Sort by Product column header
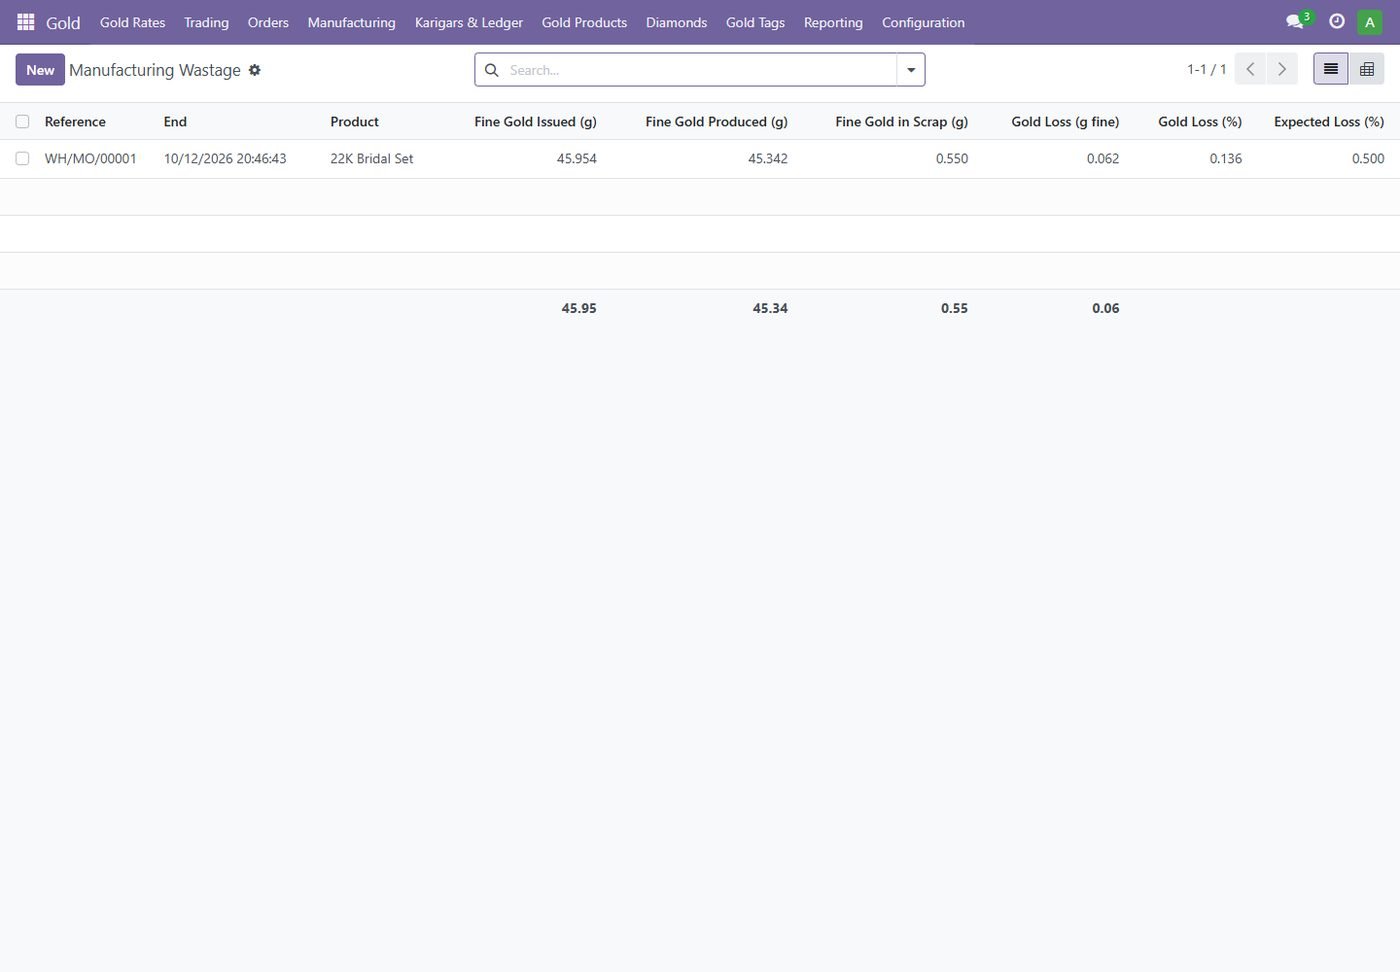The image size is (1400, 972). [x=354, y=122]
